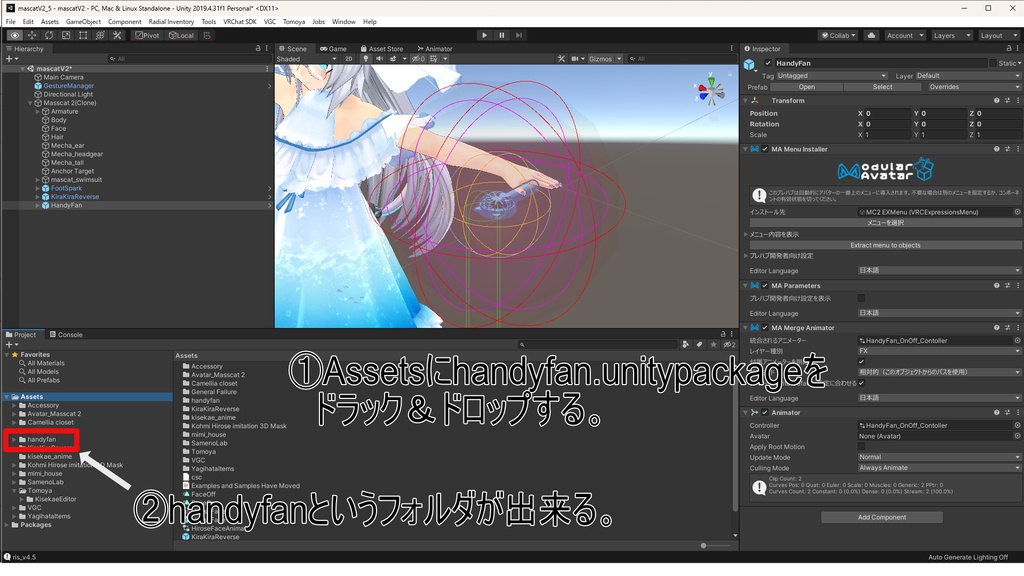1024x576 pixels.
Task: Click the MA Menu Installer help icon
Action: 995,148
